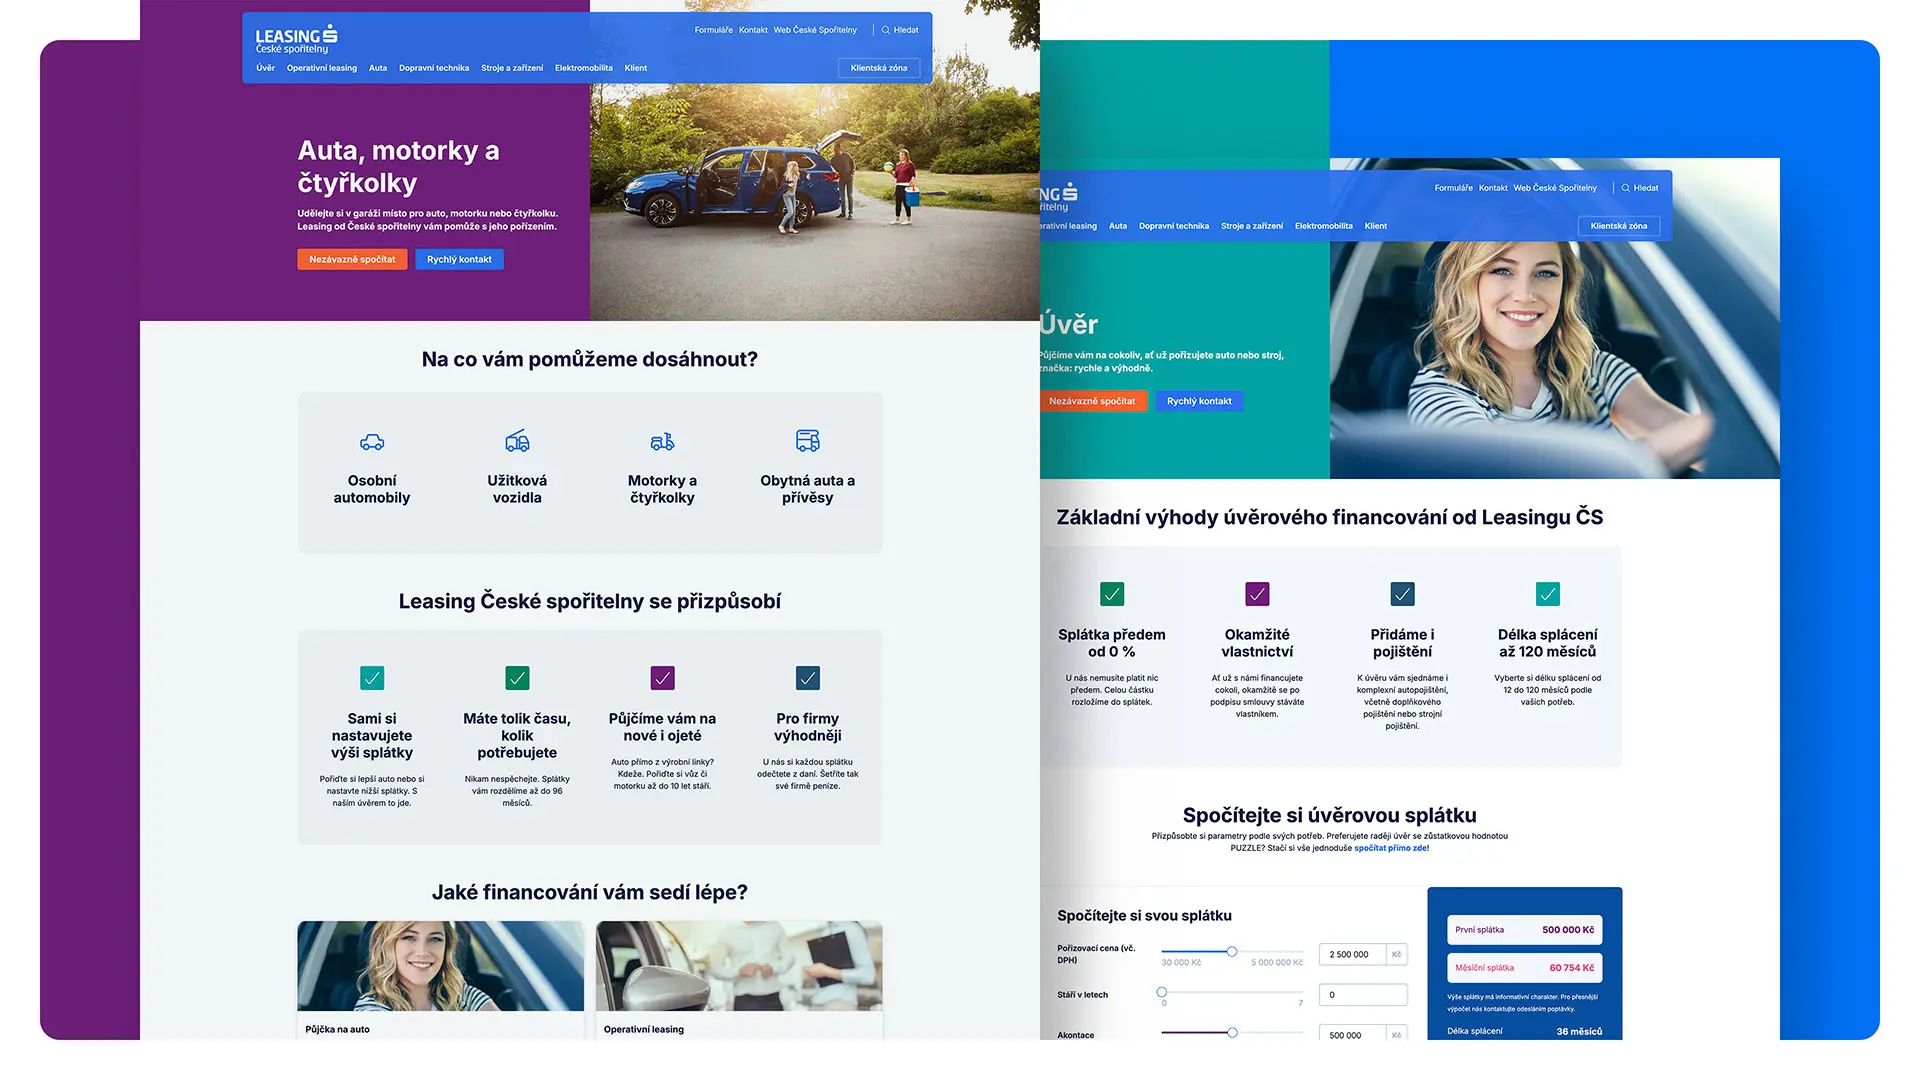Select the Osobní automobily car icon
1920x1080 pixels.
tap(372, 440)
